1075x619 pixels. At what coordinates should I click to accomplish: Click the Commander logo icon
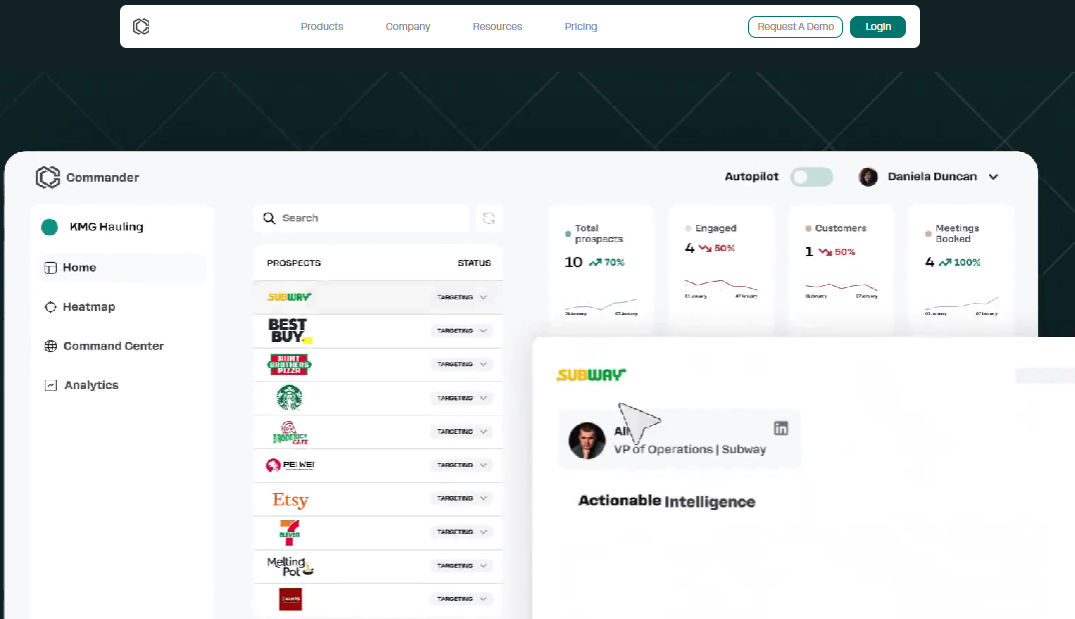point(48,178)
